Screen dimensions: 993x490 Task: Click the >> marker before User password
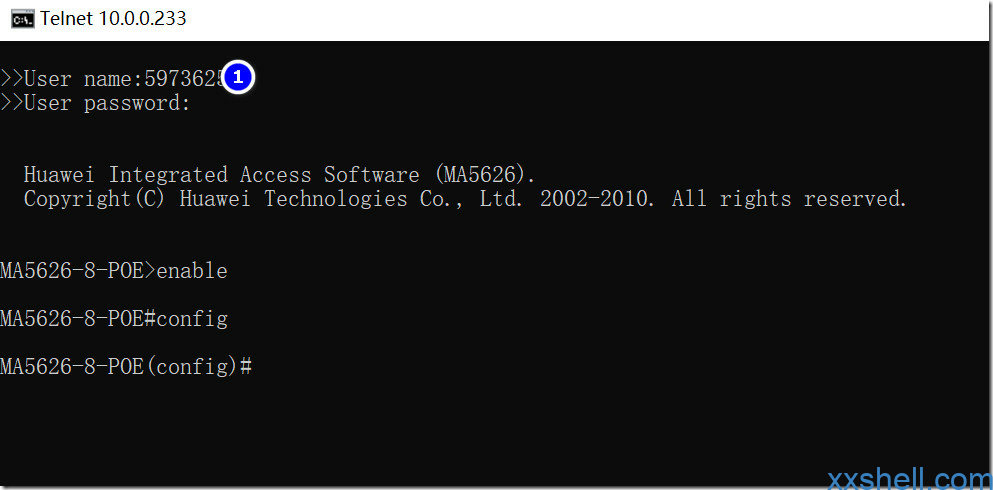(11, 103)
